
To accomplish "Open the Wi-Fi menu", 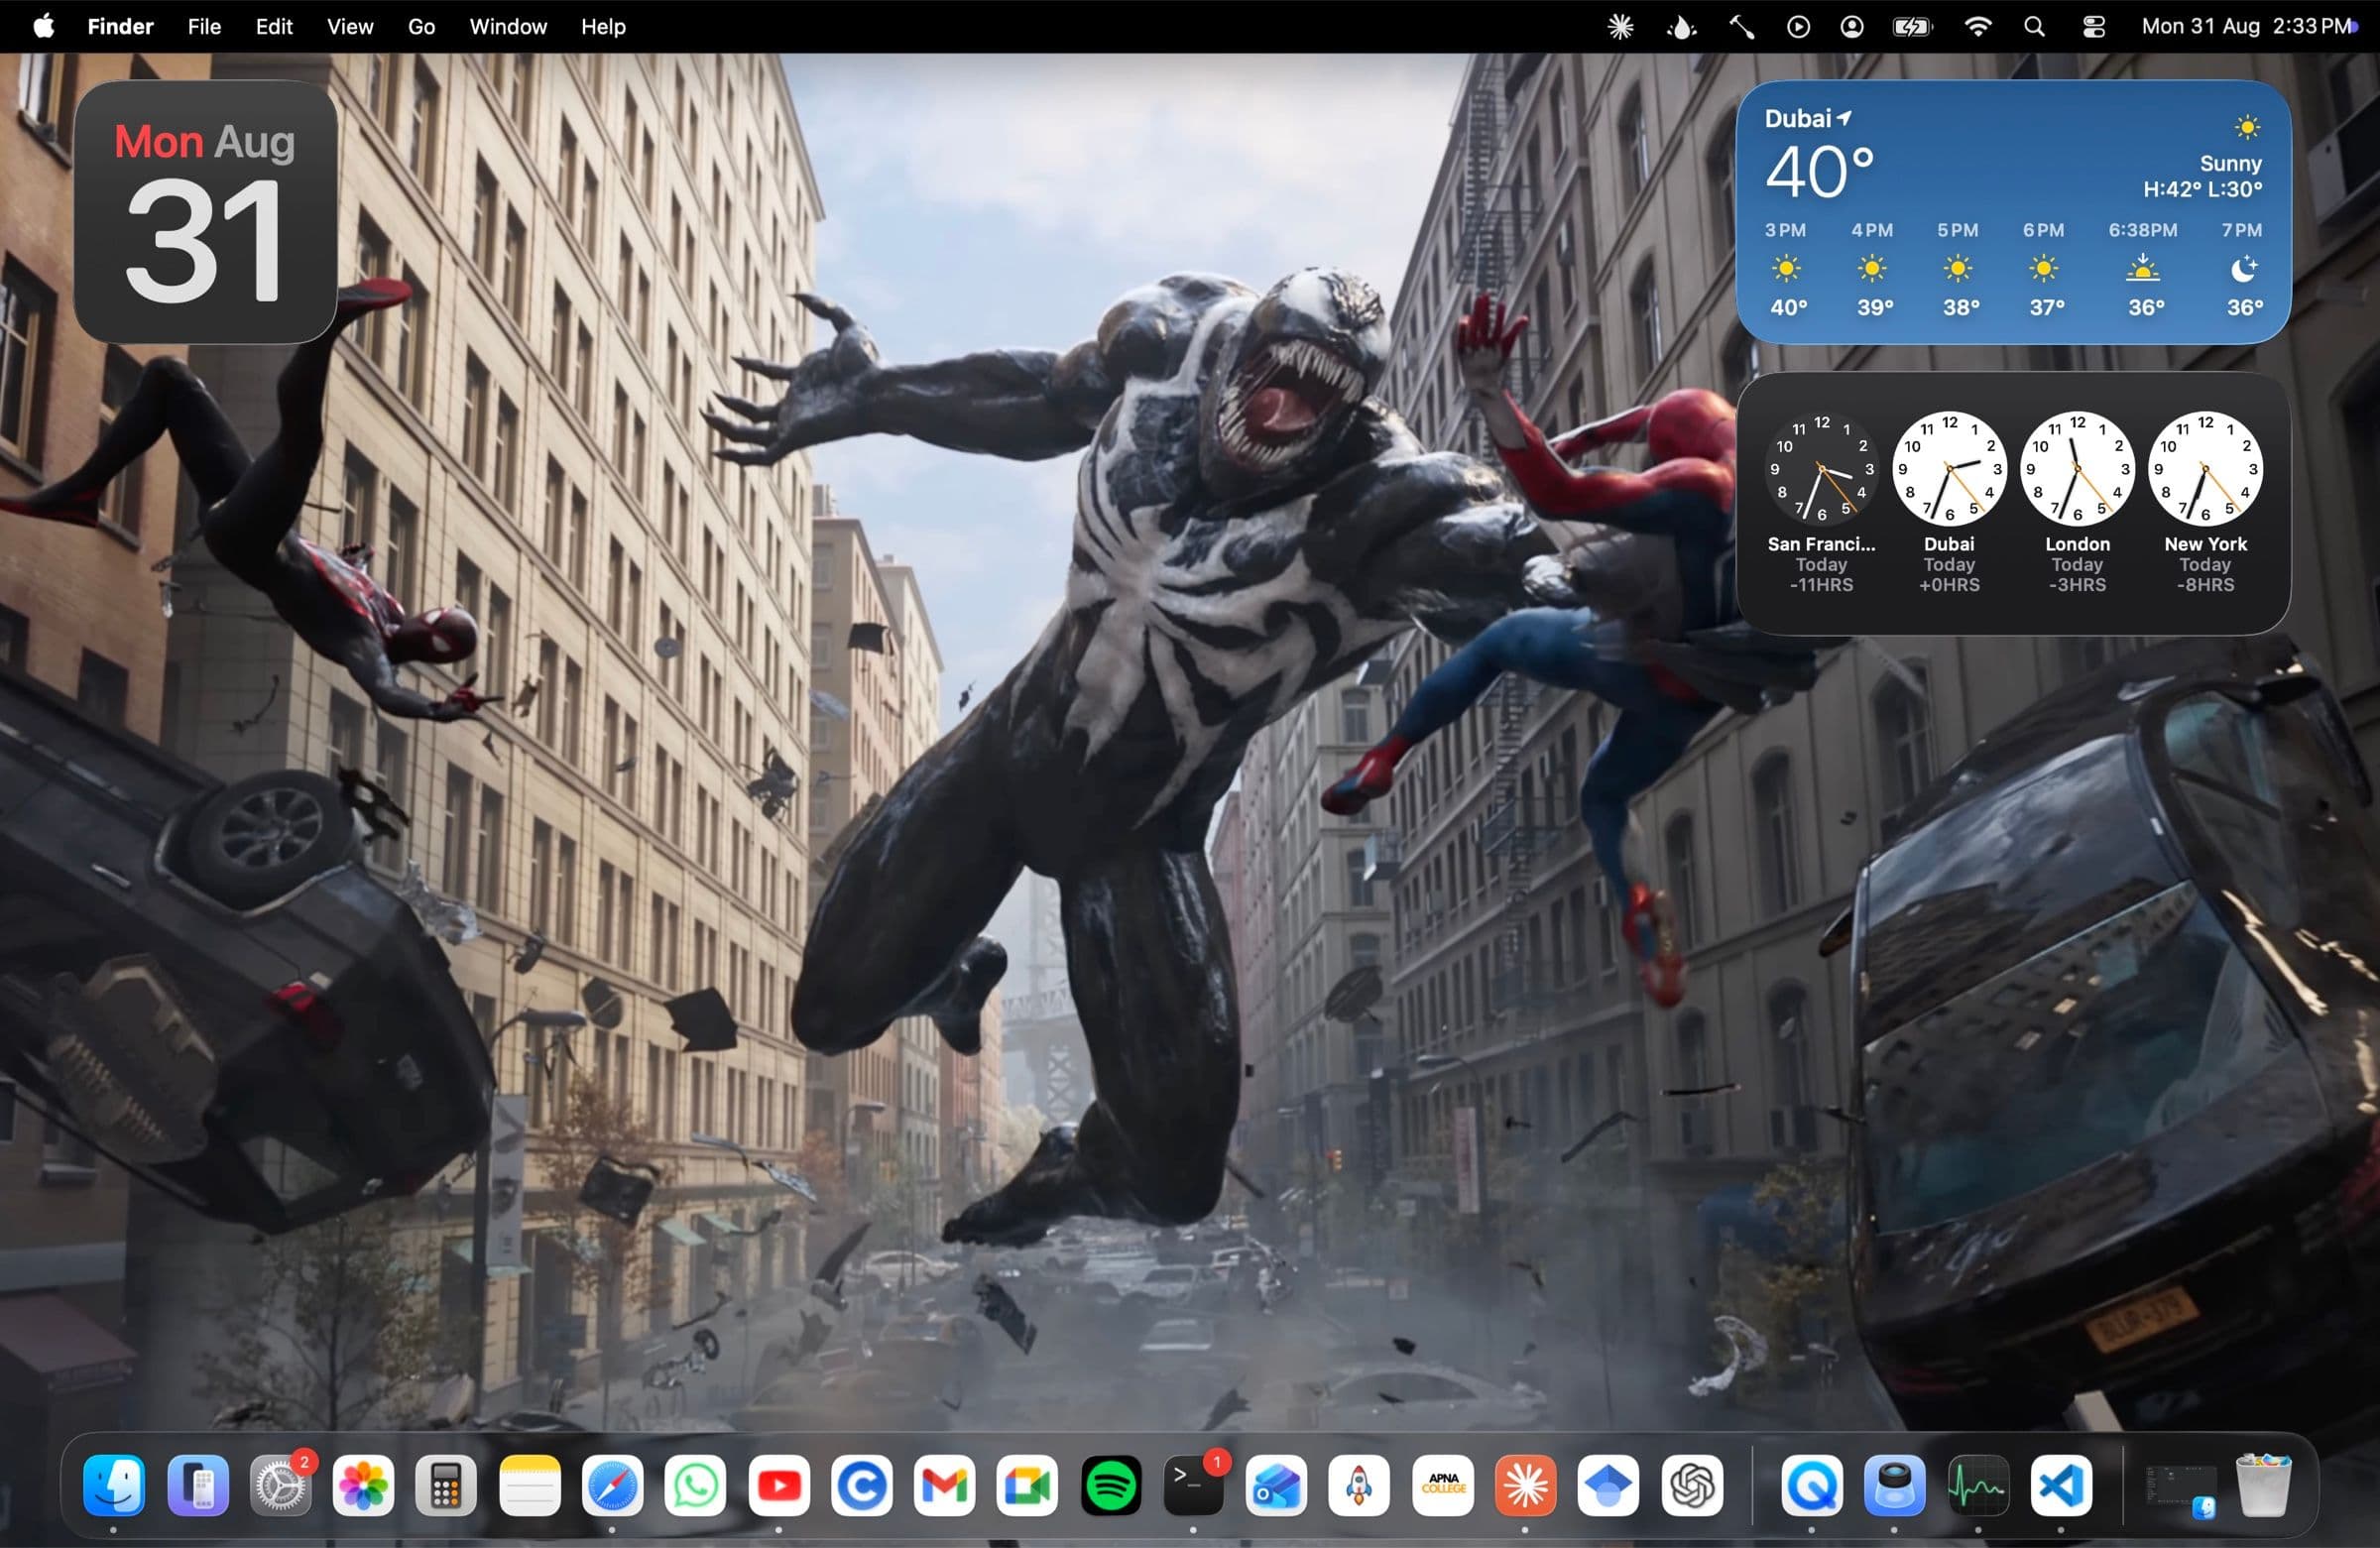I will click(x=1977, y=27).
